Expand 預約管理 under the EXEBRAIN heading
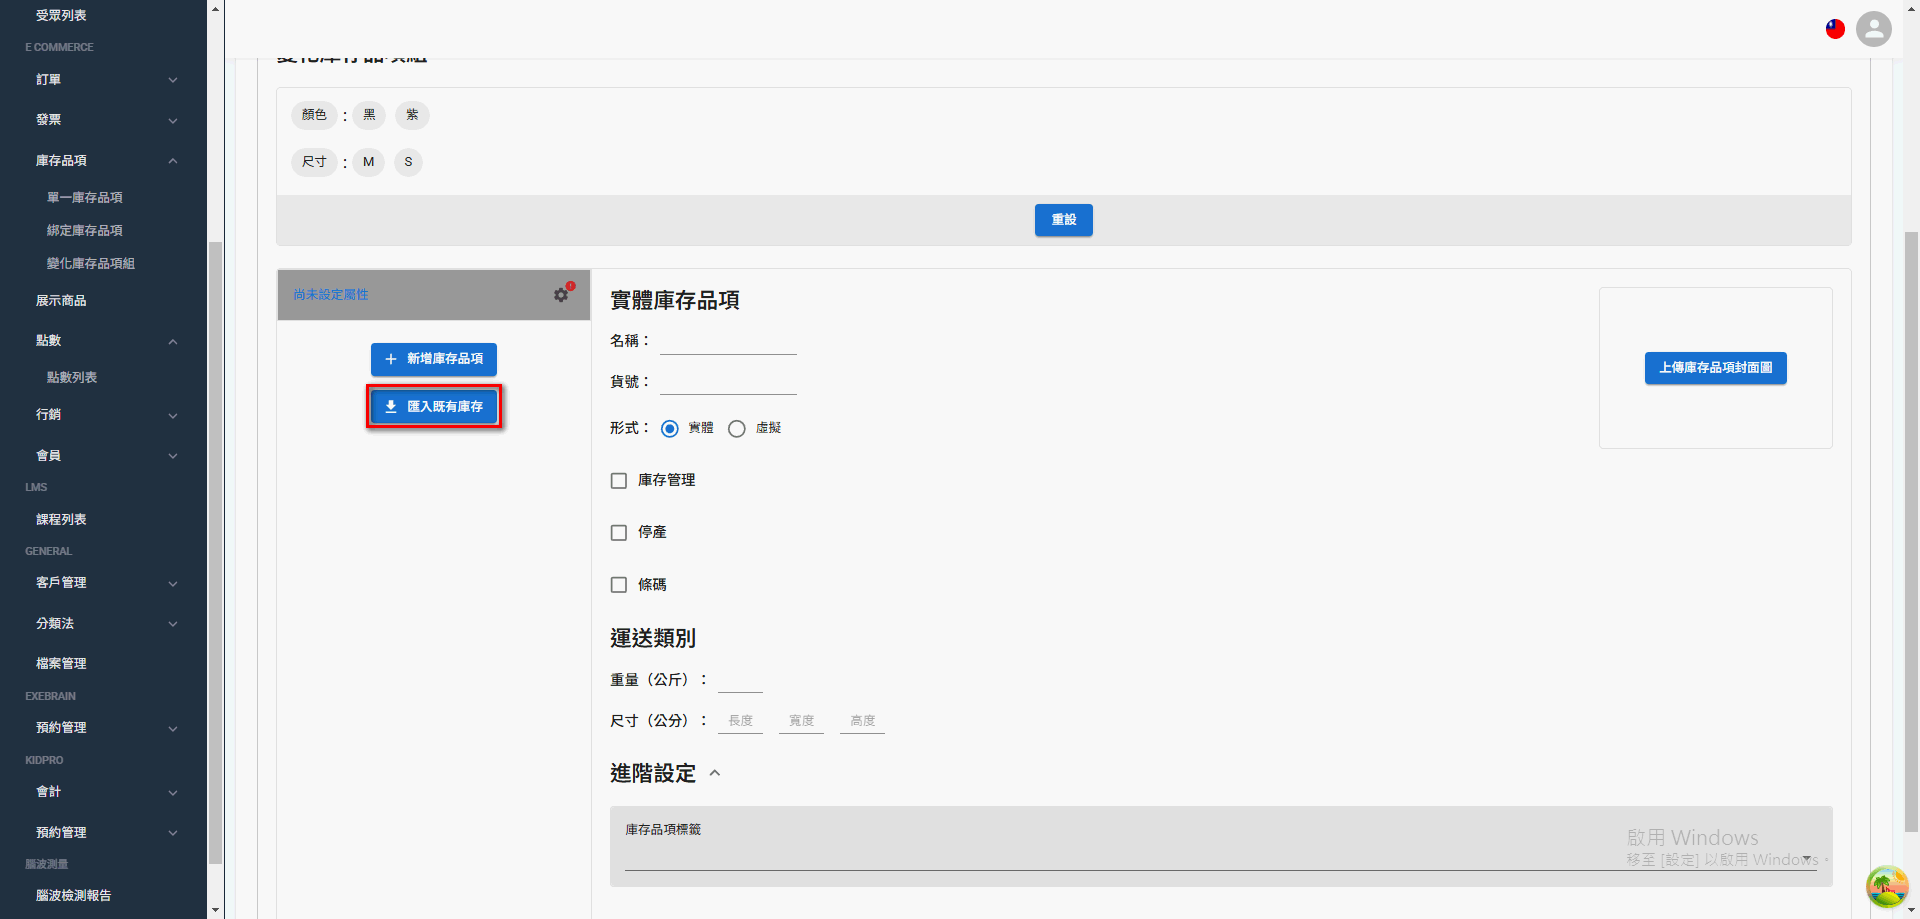 pyautogui.click(x=104, y=728)
